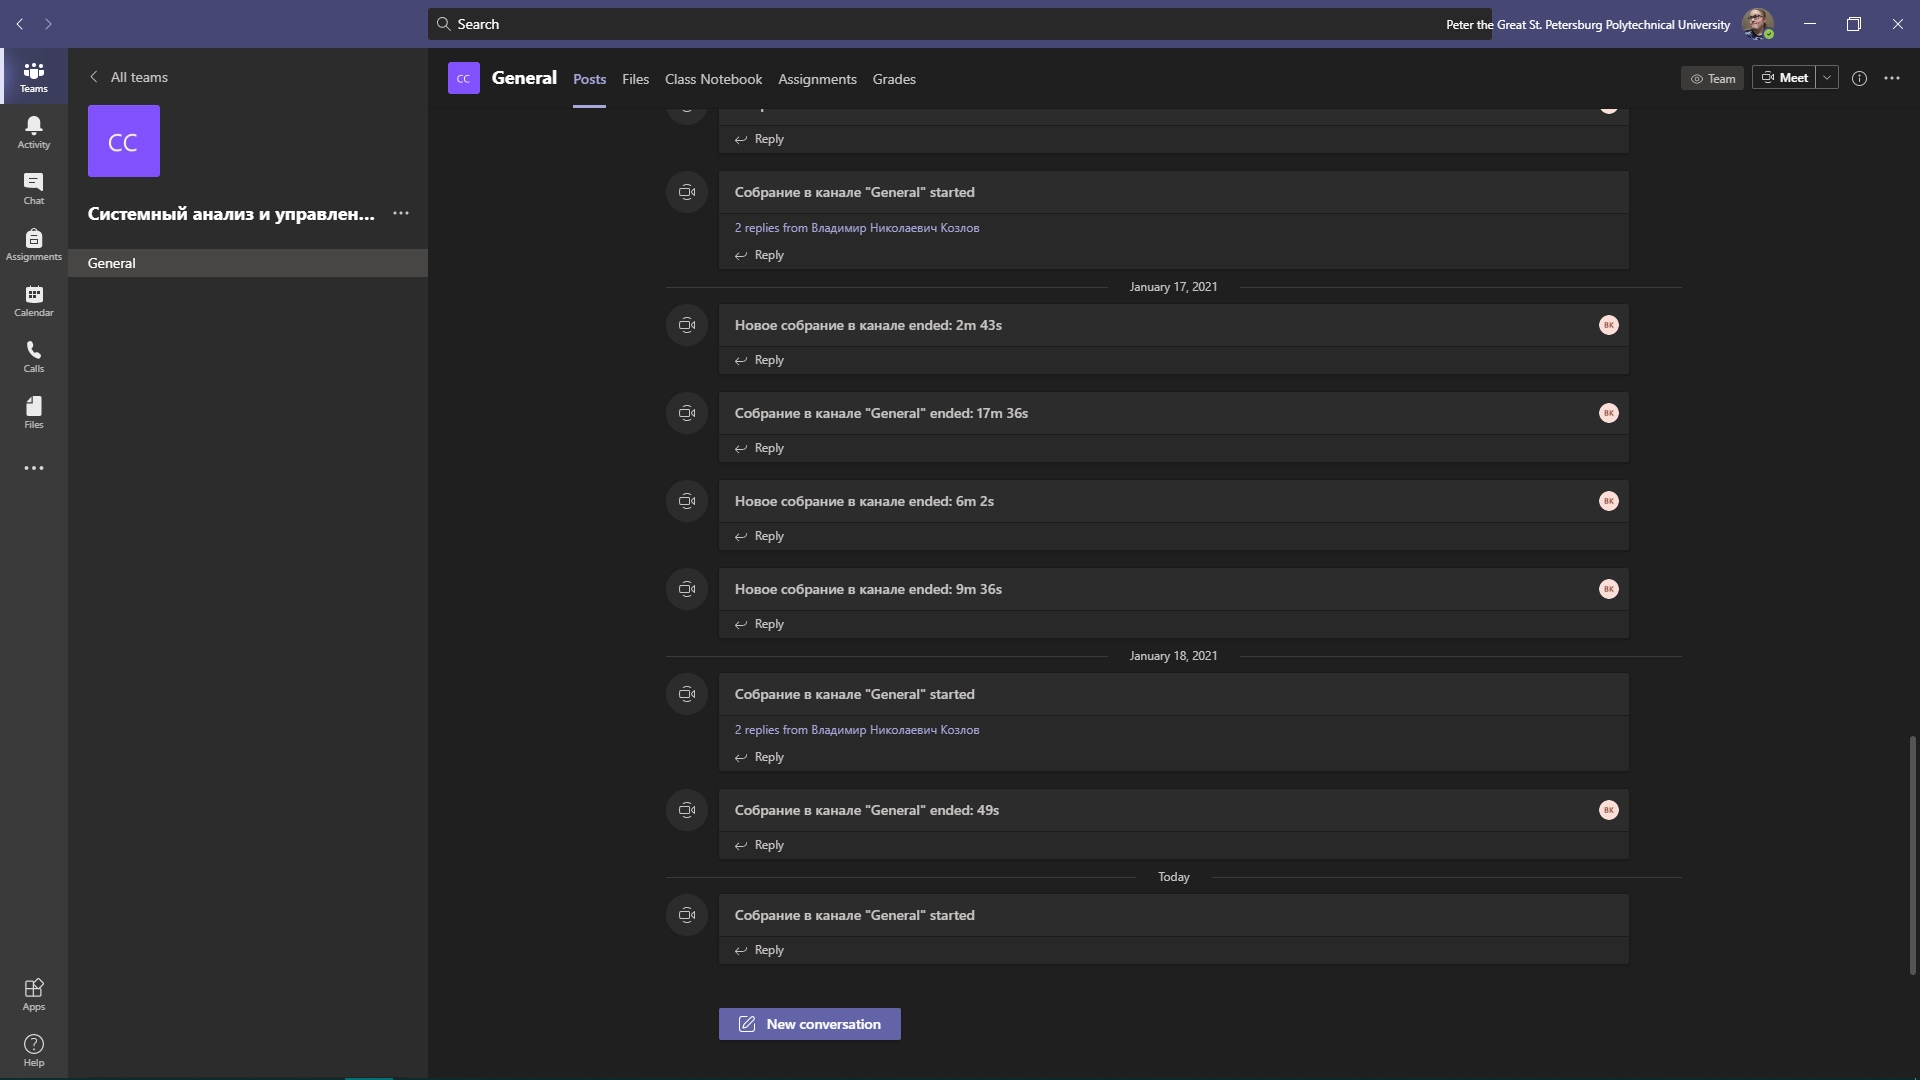Viewport: 1920px width, 1080px height.
Task: Click the back navigation arrow in title bar
Action: click(19, 24)
